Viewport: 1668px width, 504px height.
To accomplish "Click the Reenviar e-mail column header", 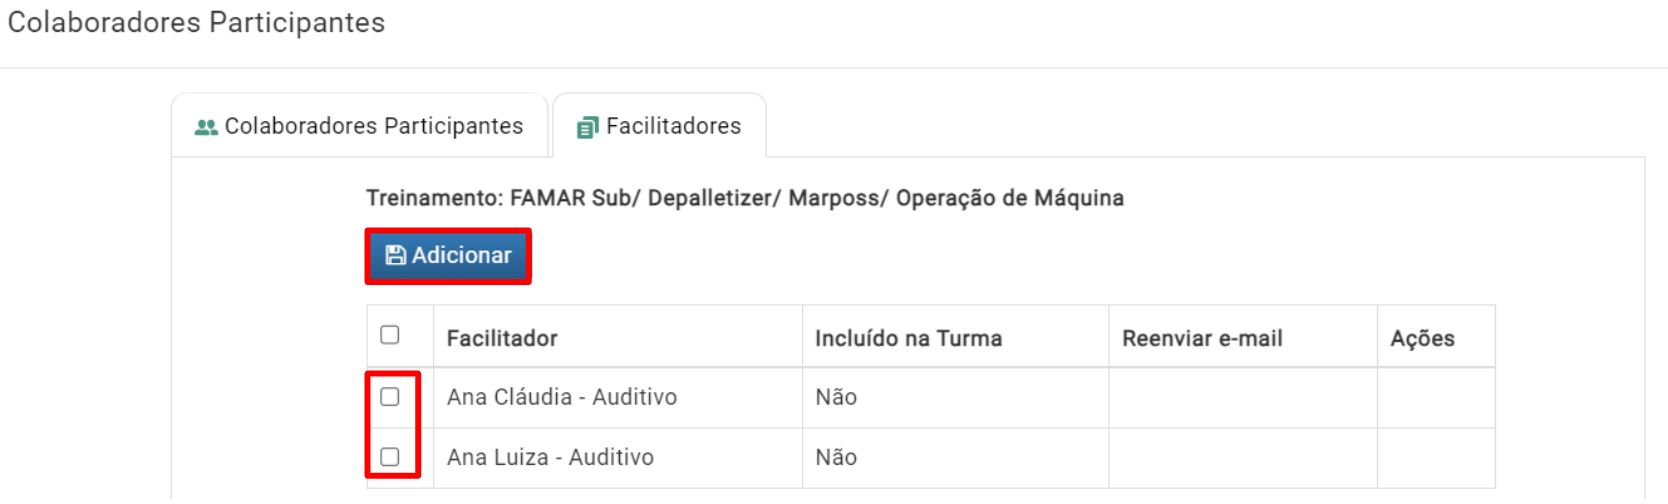I will (1202, 338).
